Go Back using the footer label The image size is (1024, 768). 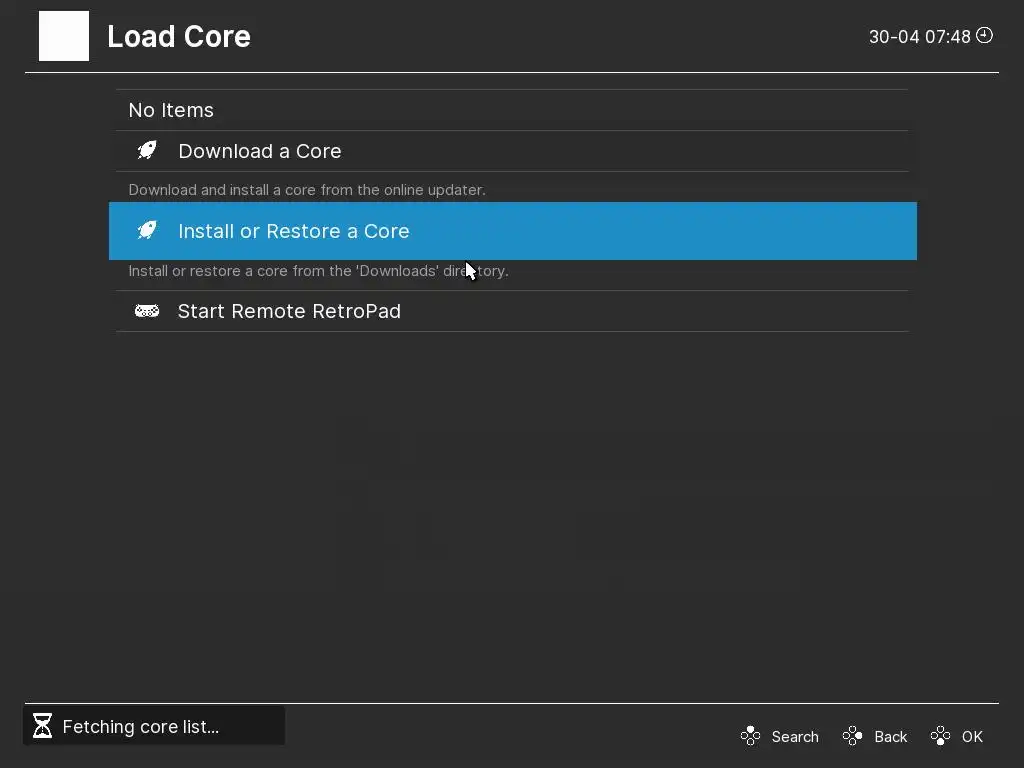point(890,737)
